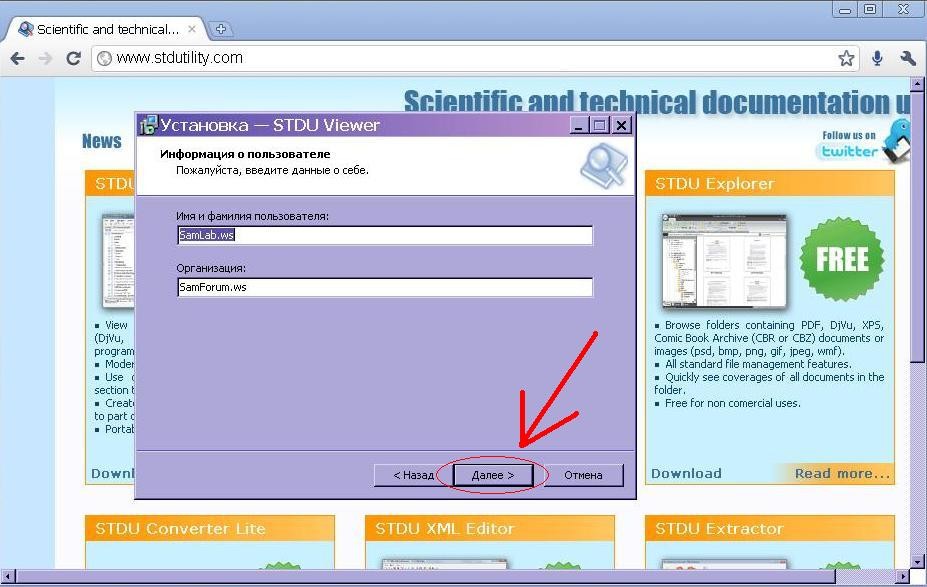Click the STDU Extractor heading
This screenshot has height=587, width=927.
[x=719, y=528]
